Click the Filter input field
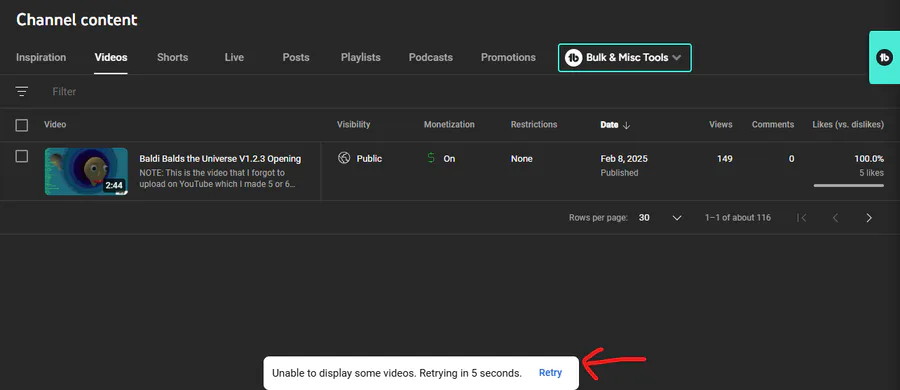The image size is (900, 390). 64,91
